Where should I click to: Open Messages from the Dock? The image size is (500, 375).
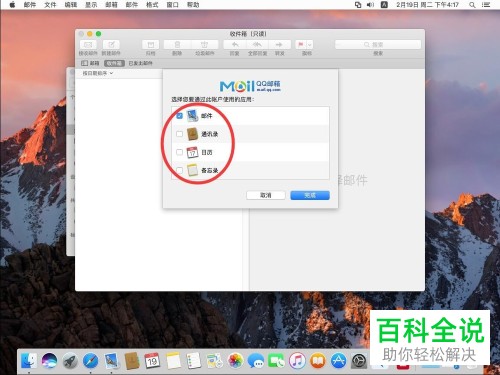pos(256,361)
